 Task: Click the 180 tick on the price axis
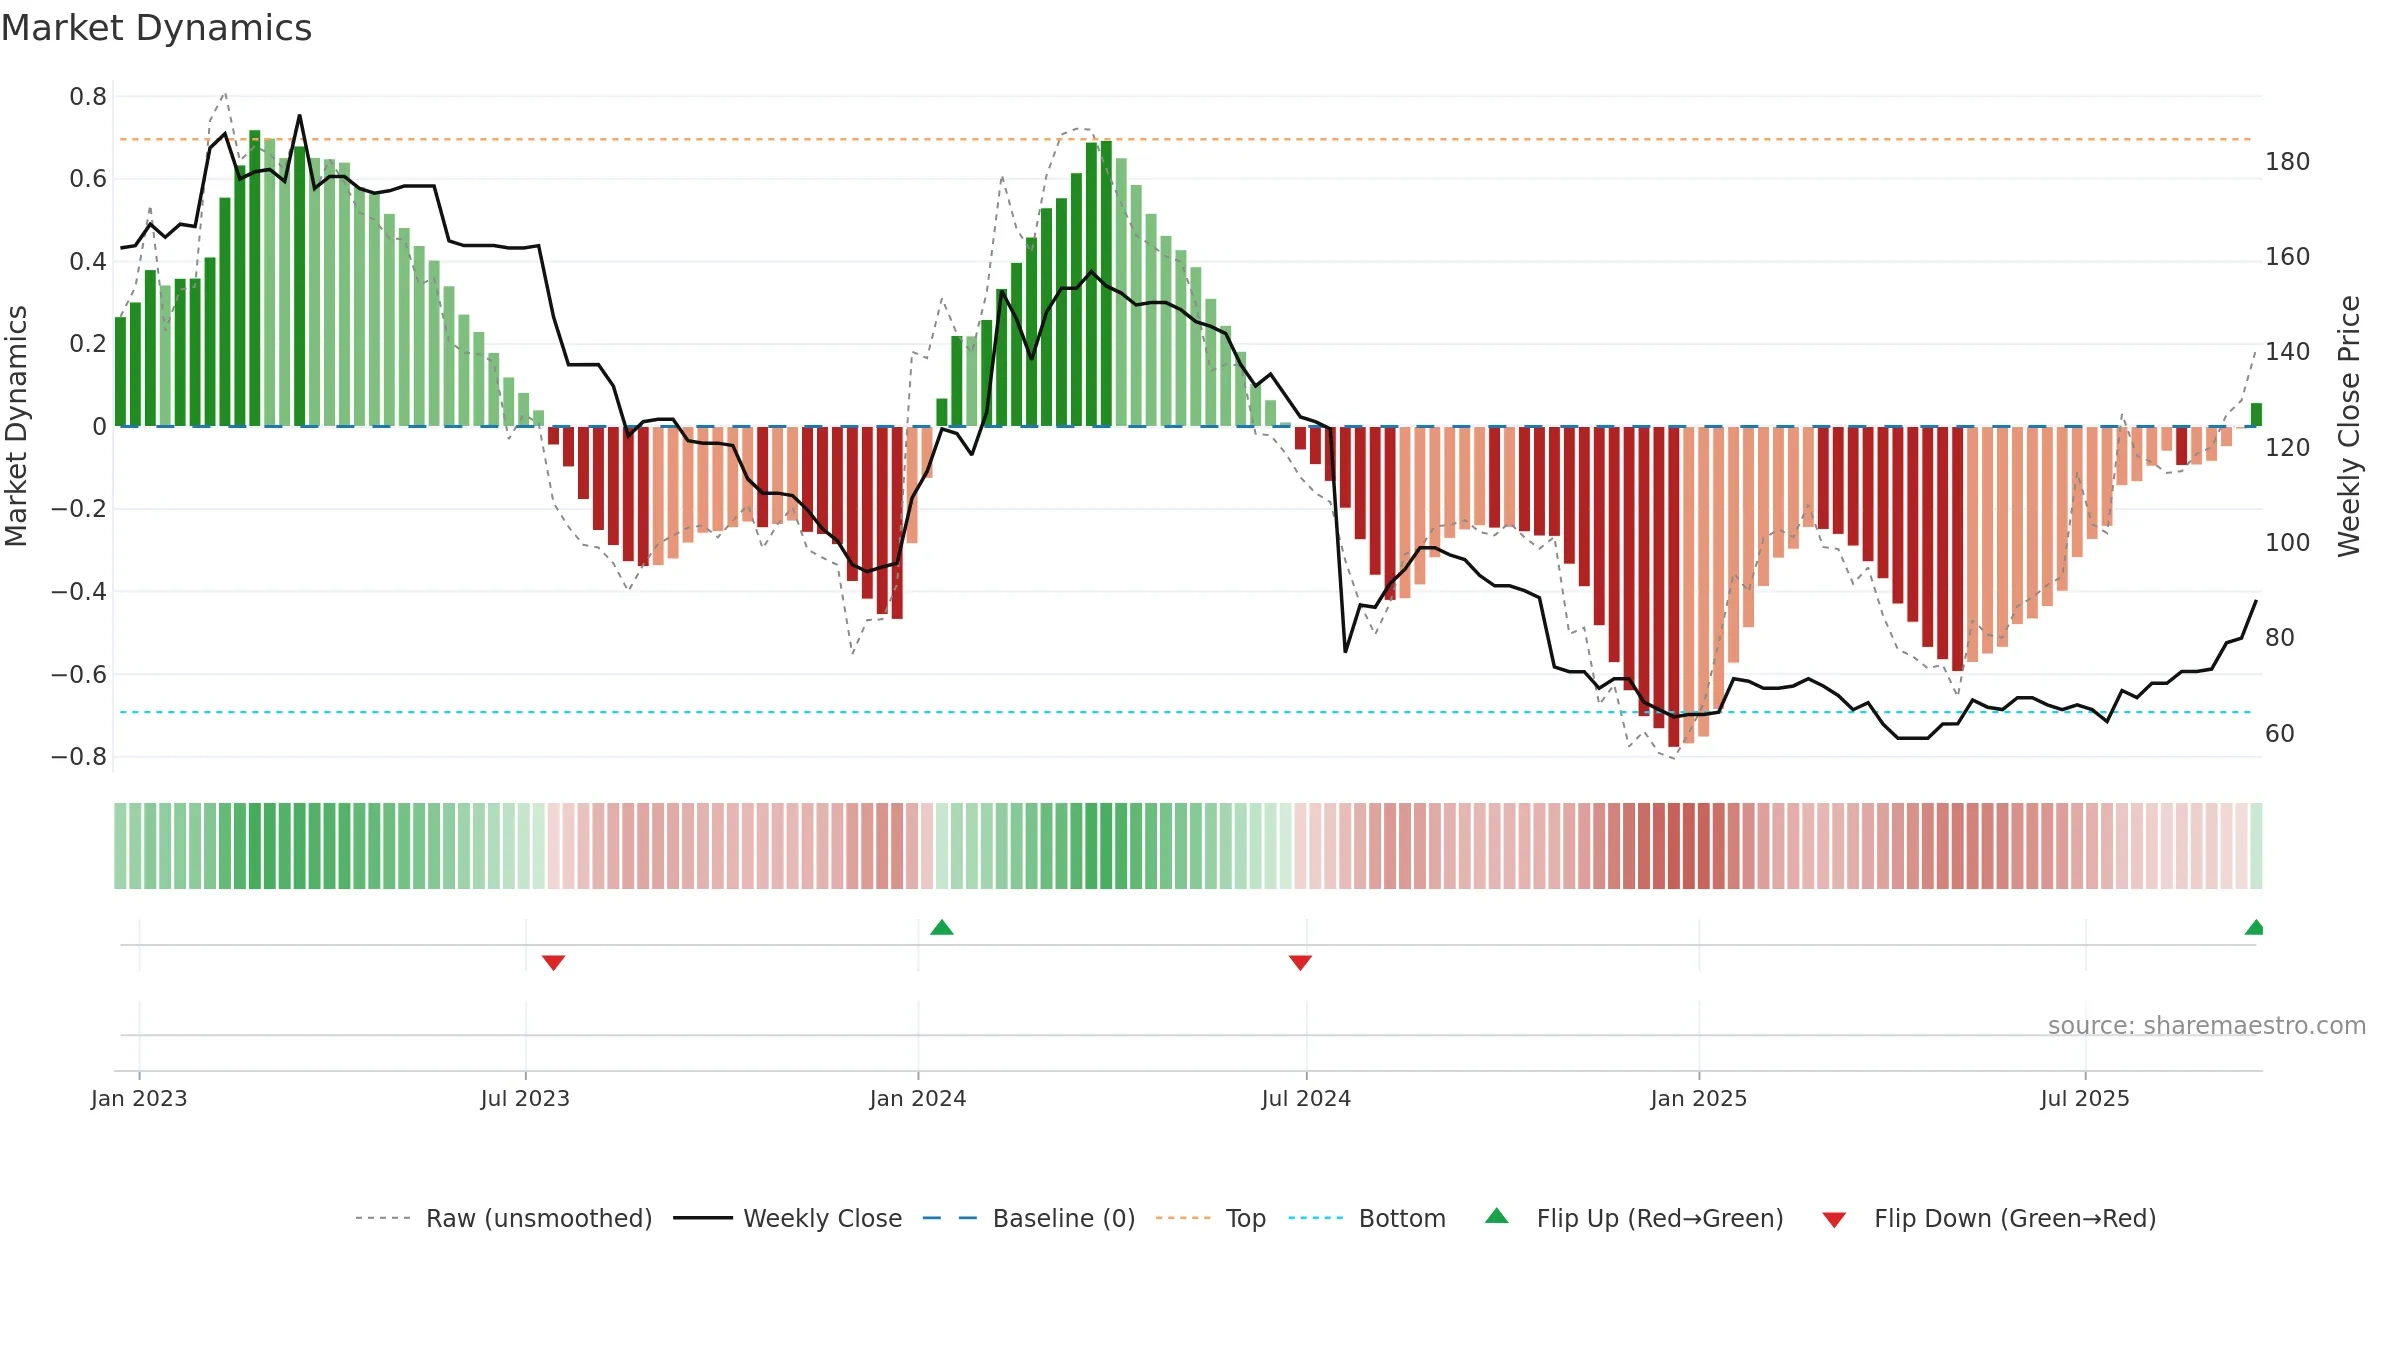coord(2288,162)
